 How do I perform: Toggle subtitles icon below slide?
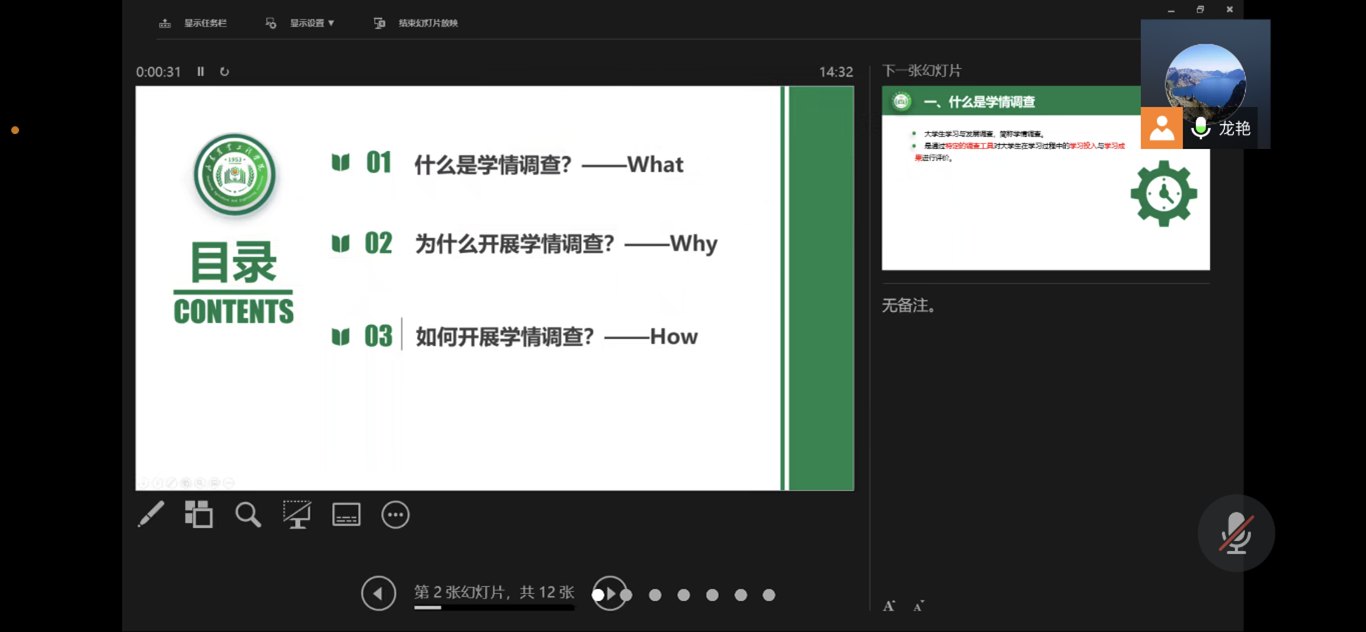[x=346, y=515]
